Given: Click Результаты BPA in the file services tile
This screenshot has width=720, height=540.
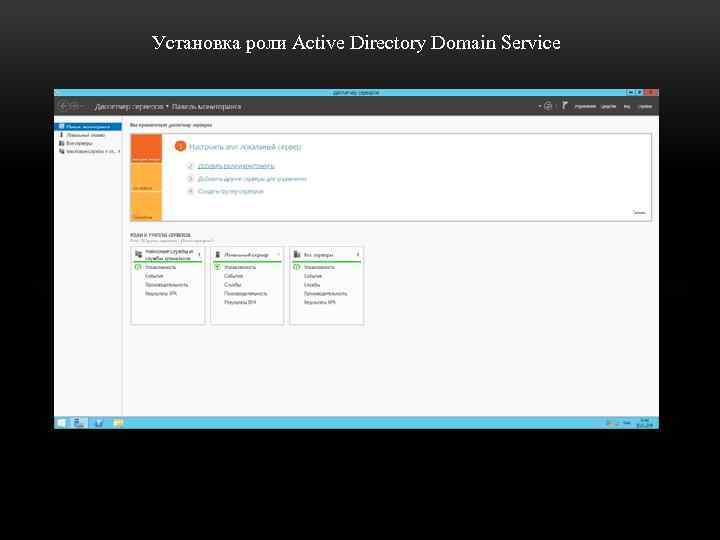Looking at the screenshot, I should (161, 293).
